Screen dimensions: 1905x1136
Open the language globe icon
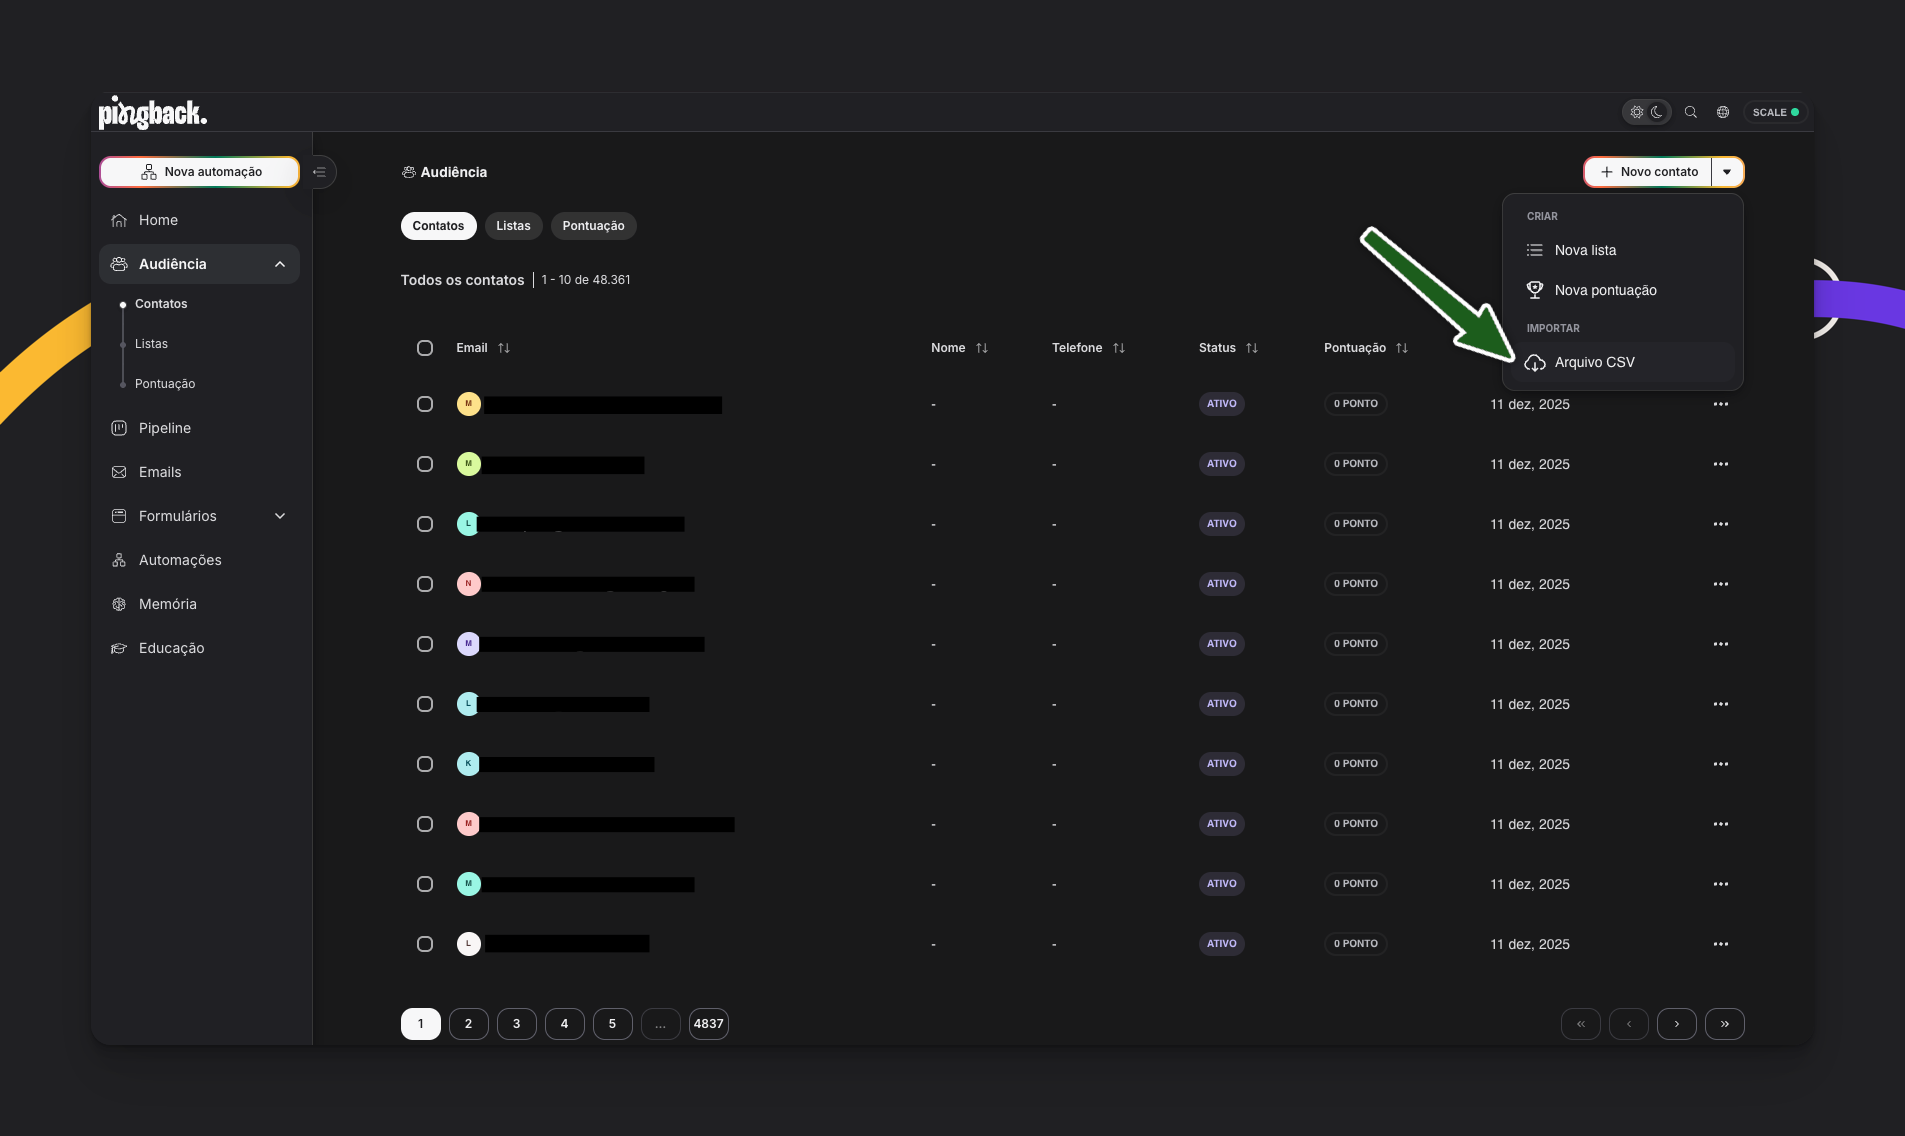pyautogui.click(x=1722, y=112)
